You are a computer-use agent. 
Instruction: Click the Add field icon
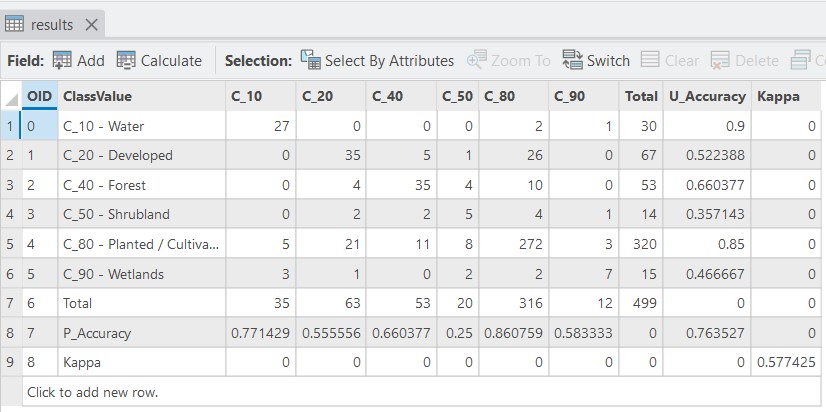pos(62,61)
